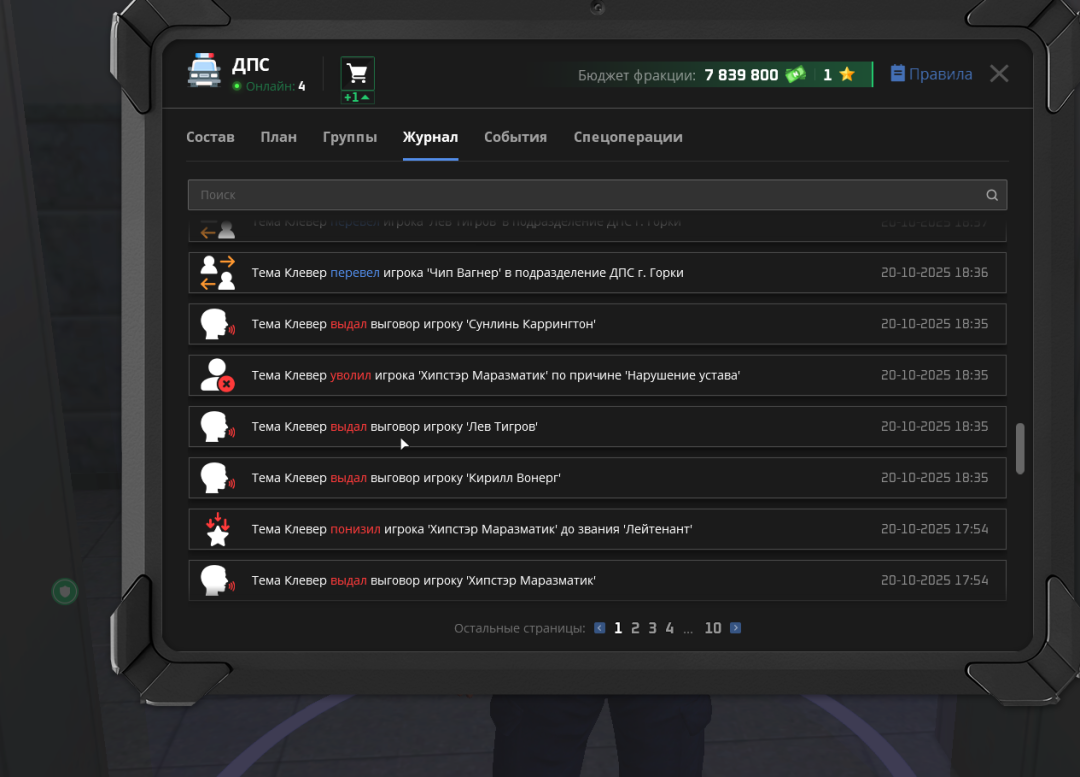1080x777 pixels.
Task: Go to previous journal page arrow
Action: [600, 629]
